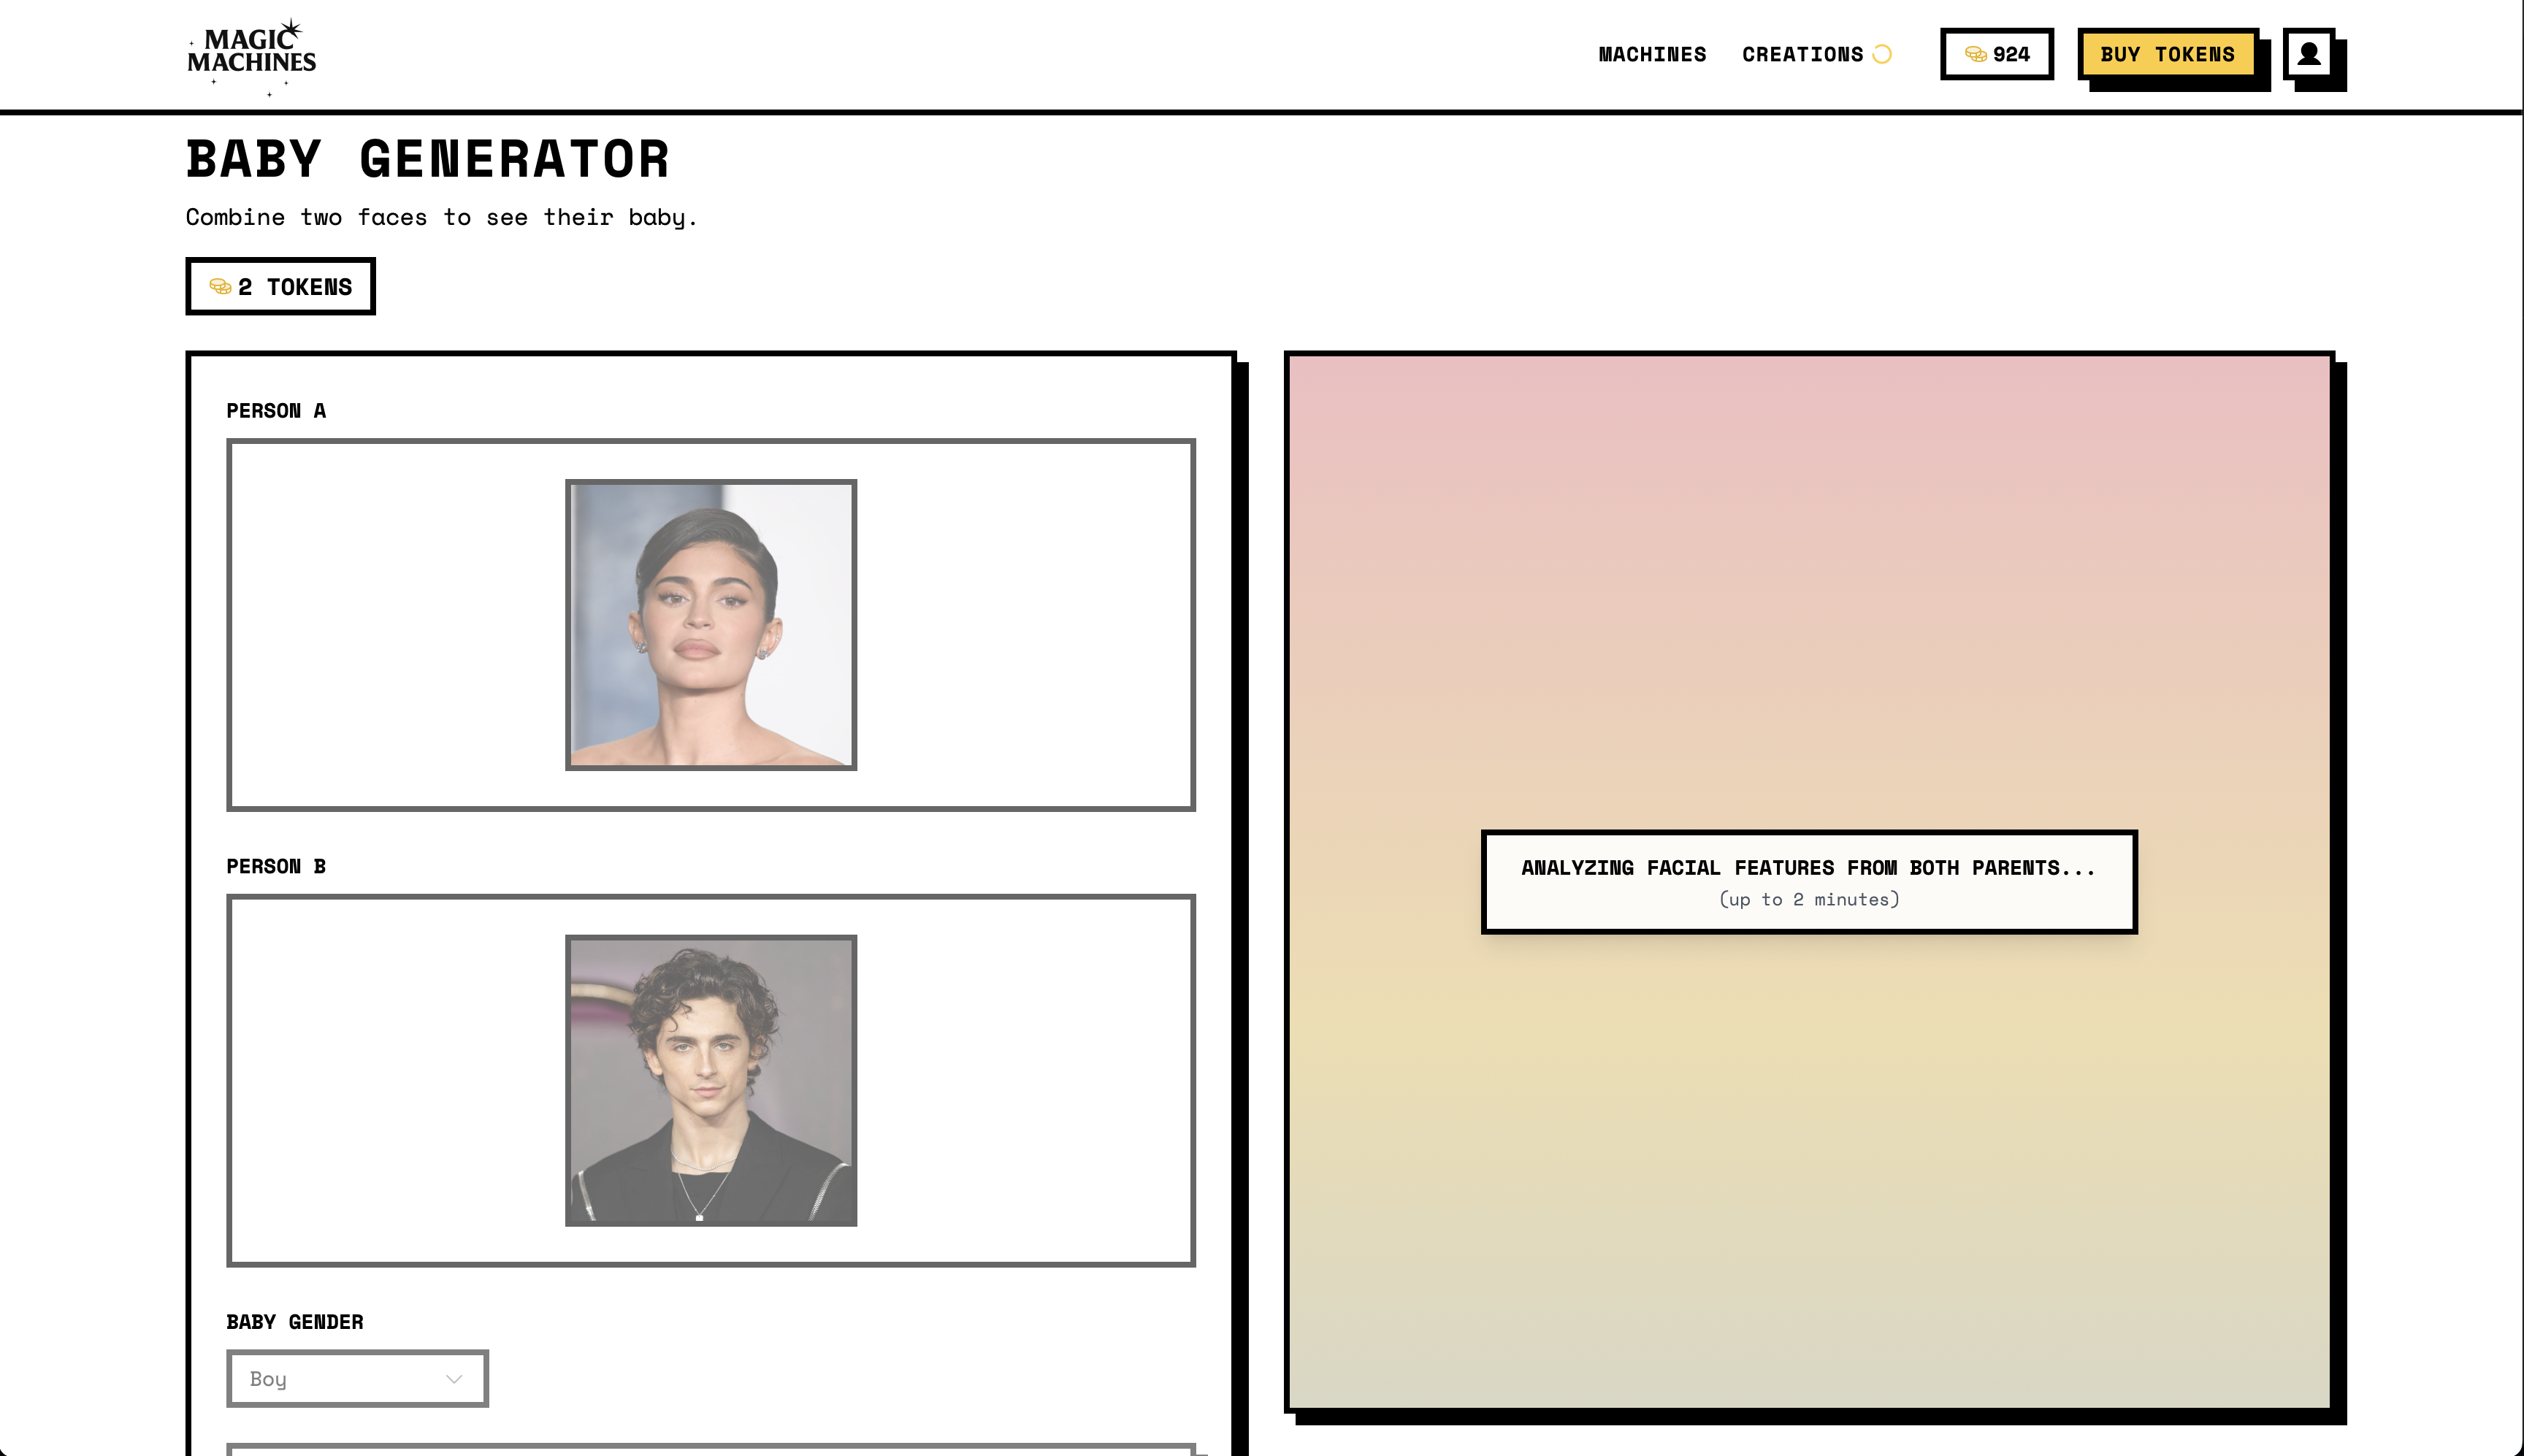Go to the Creations page
2524x1456 pixels.
click(x=1802, y=54)
